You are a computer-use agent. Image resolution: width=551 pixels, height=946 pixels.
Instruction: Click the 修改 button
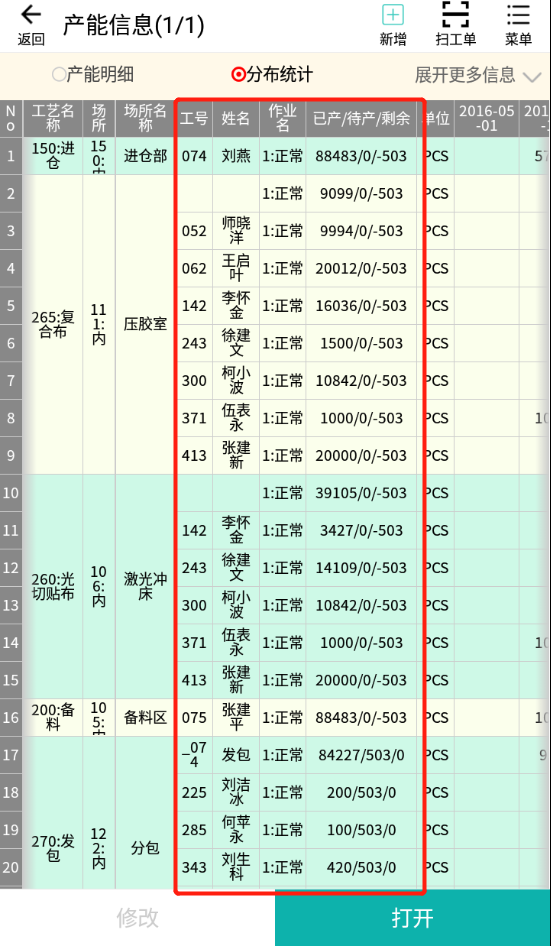pyautogui.click(x=138, y=918)
